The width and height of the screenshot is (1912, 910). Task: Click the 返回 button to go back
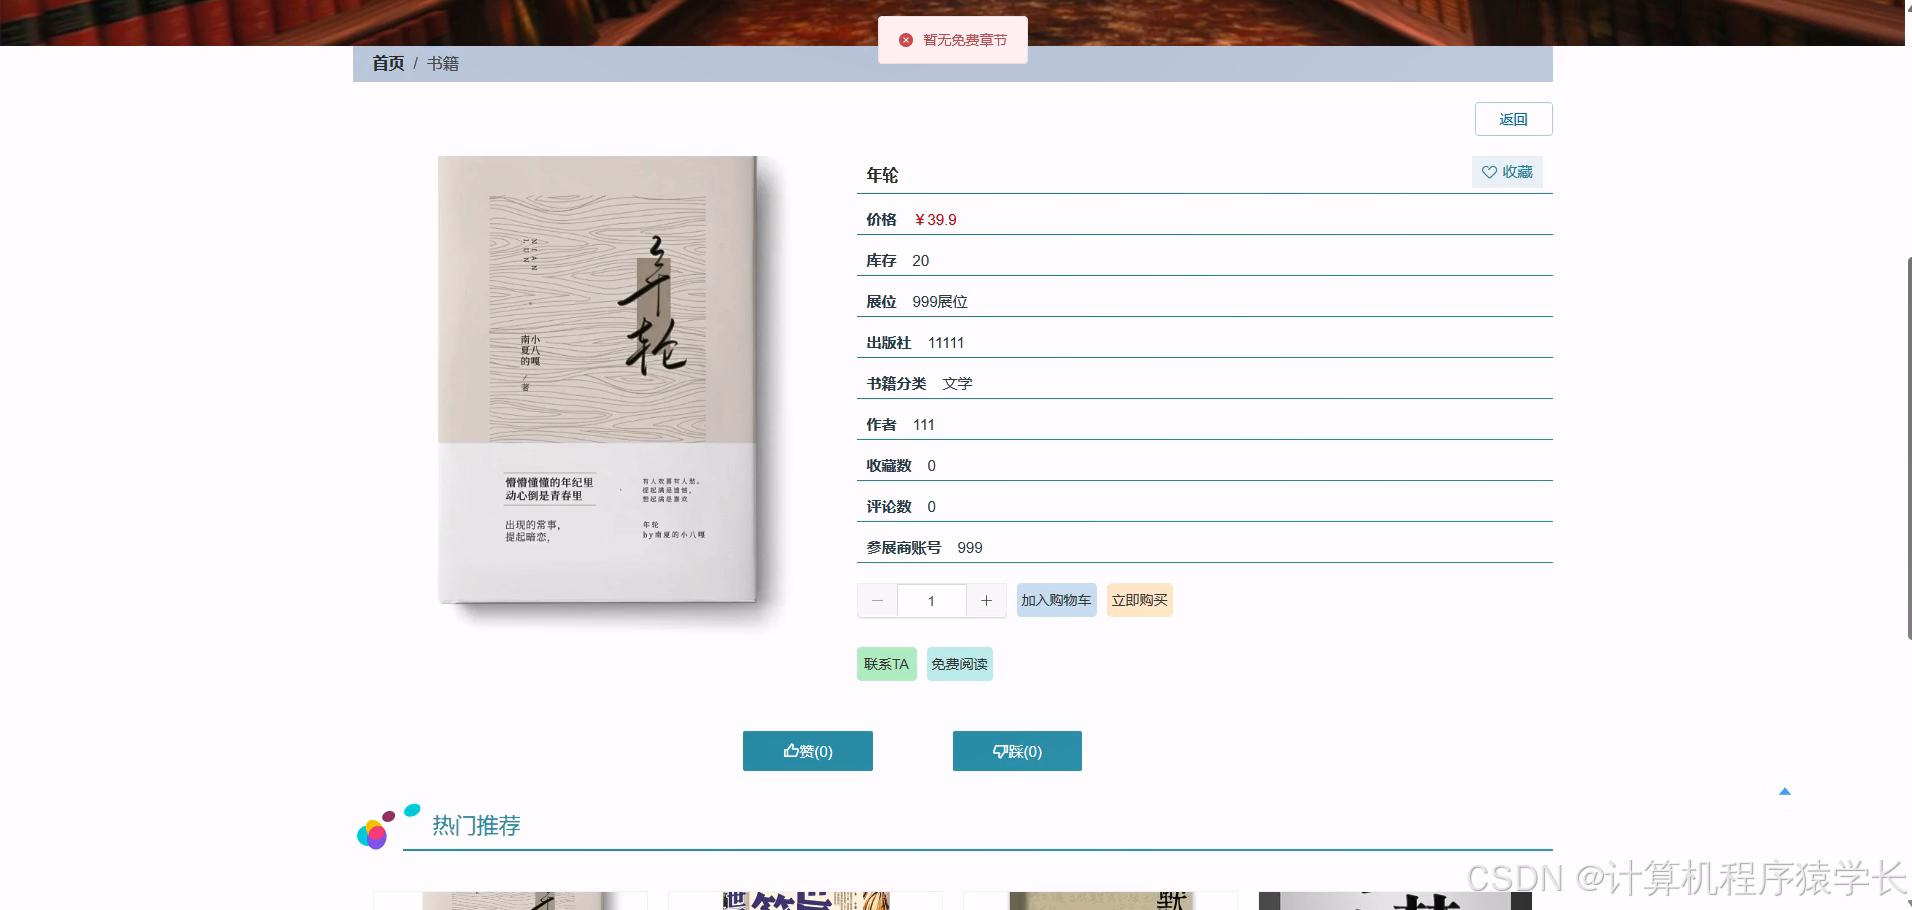pos(1513,118)
